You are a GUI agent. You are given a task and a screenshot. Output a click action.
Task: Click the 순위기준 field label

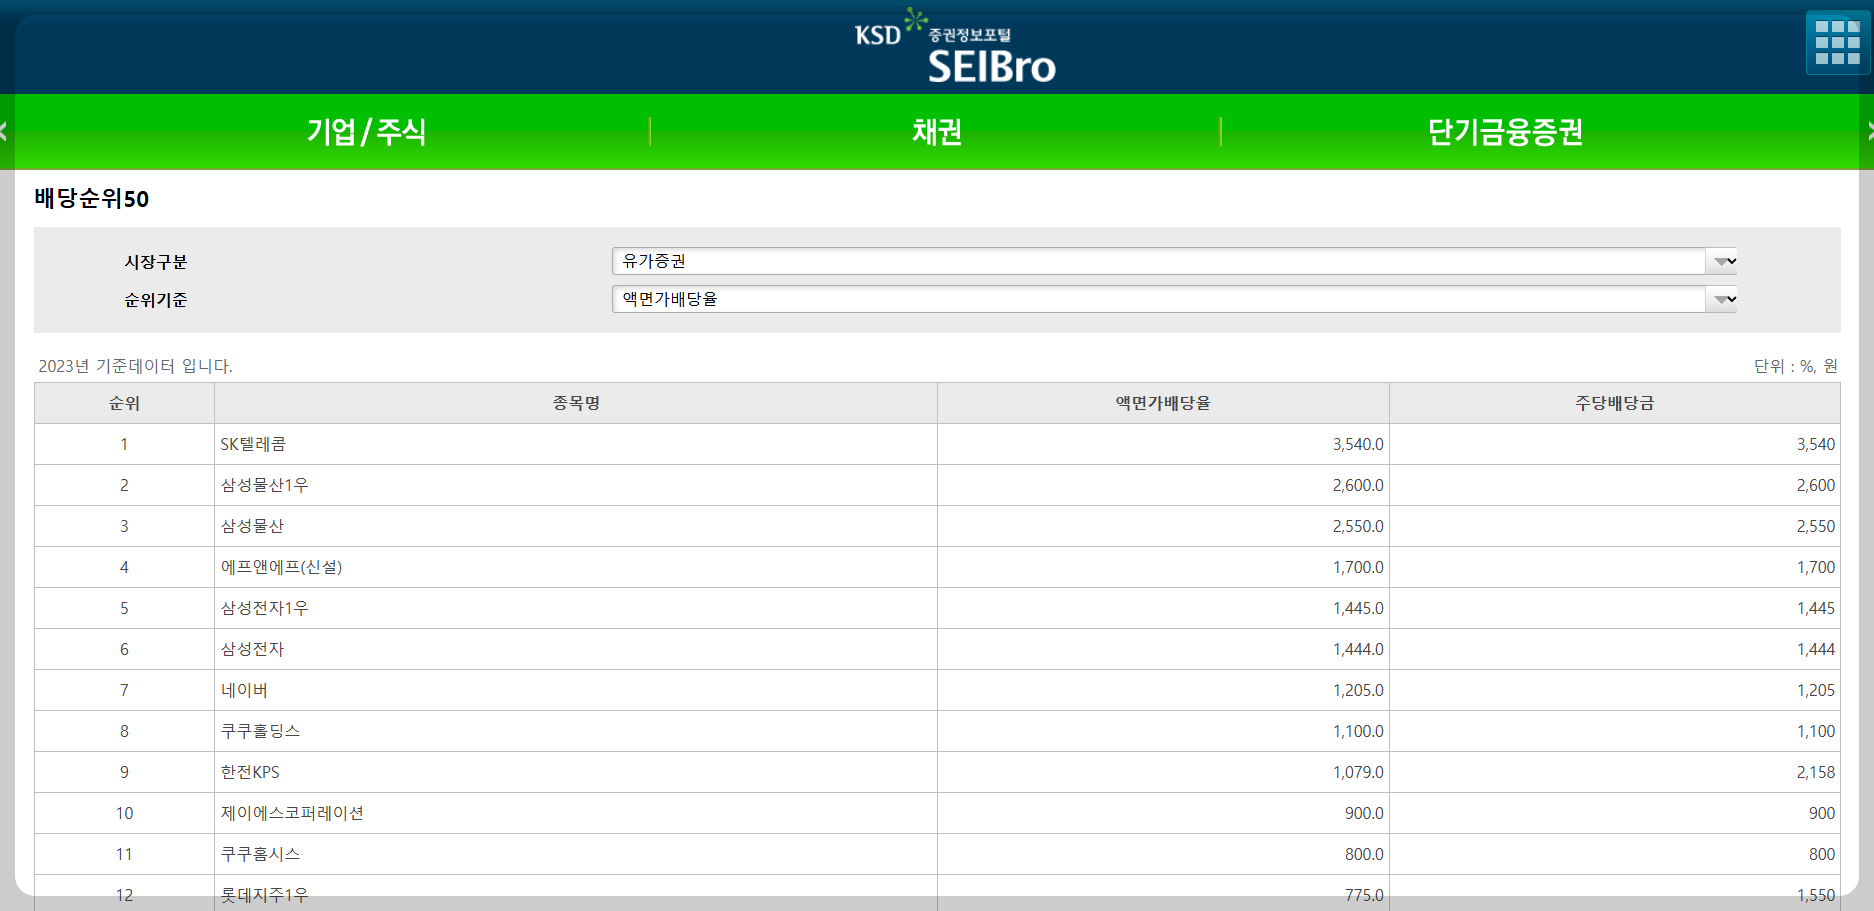click(155, 300)
